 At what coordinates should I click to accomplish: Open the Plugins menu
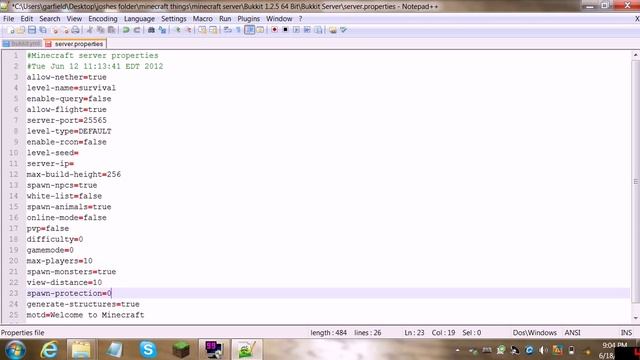click(249, 19)
